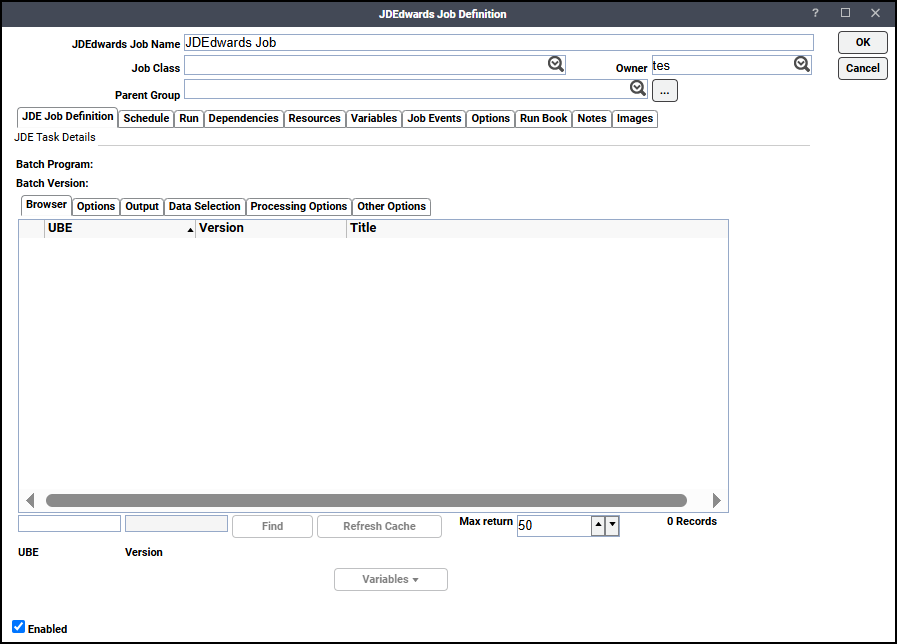The image size is (897, 644).
Task: Click the horizontal scrollbar thumb in Browser table
Action: (366, 500)
